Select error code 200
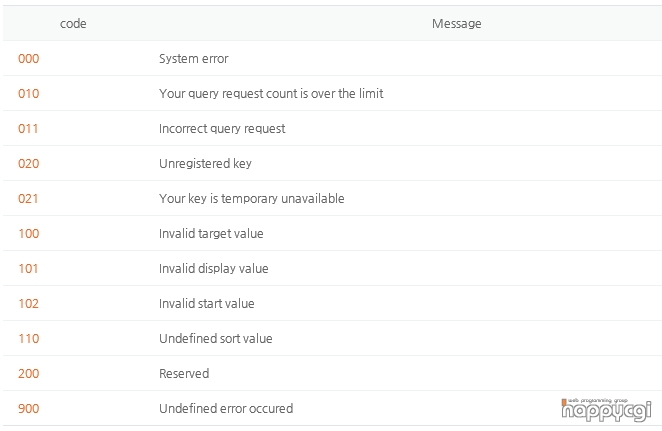 click(29, 374)
